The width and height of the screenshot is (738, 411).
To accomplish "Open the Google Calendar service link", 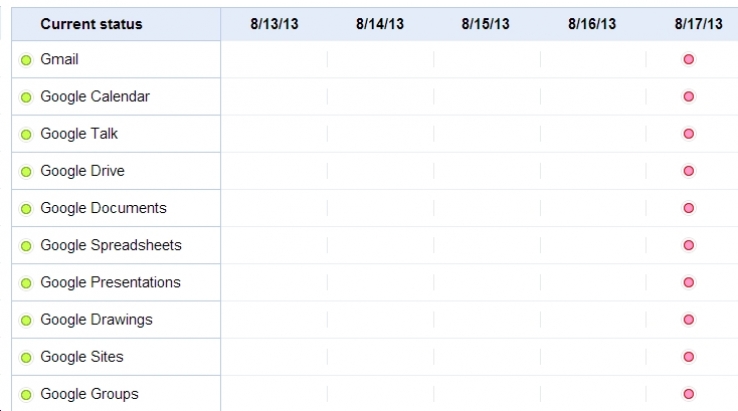I will tap(95, 96).
